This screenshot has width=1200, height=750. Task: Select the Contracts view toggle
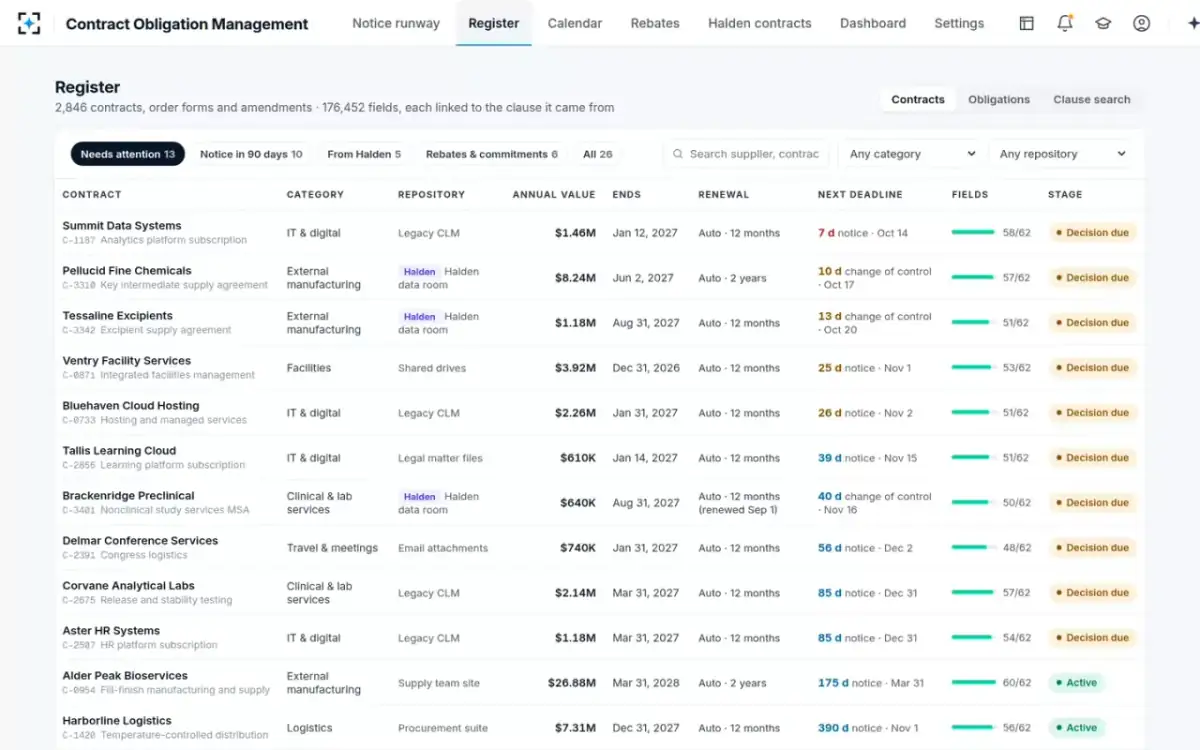tap(918, 99)
